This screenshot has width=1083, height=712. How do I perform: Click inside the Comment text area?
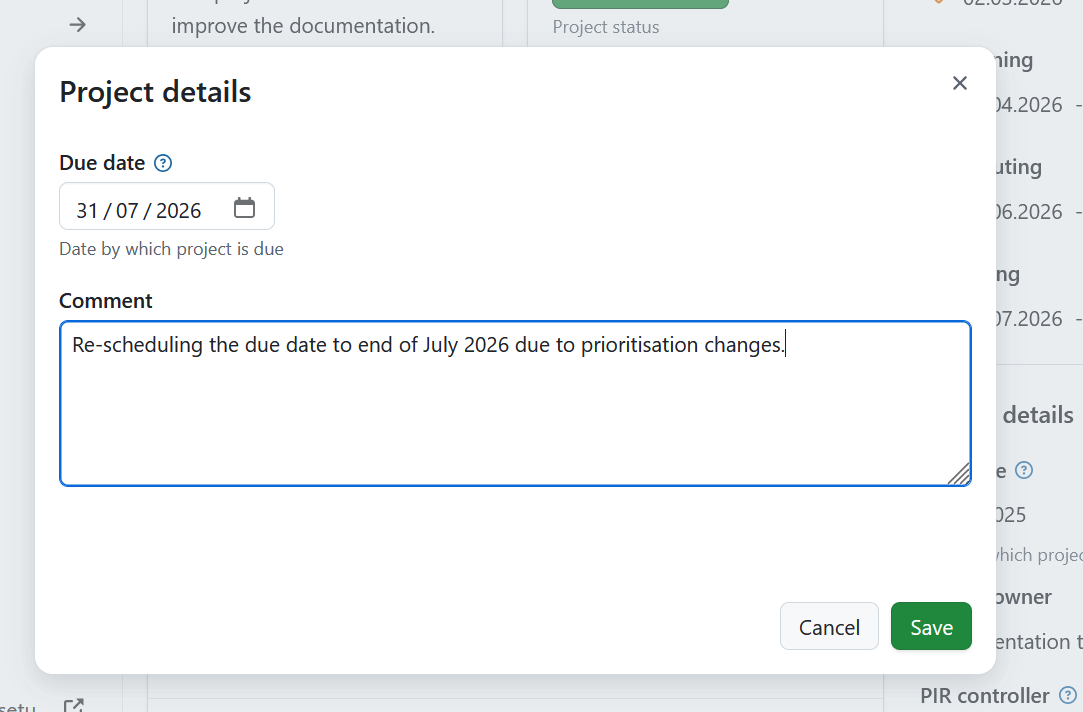(x=515, y=403)
